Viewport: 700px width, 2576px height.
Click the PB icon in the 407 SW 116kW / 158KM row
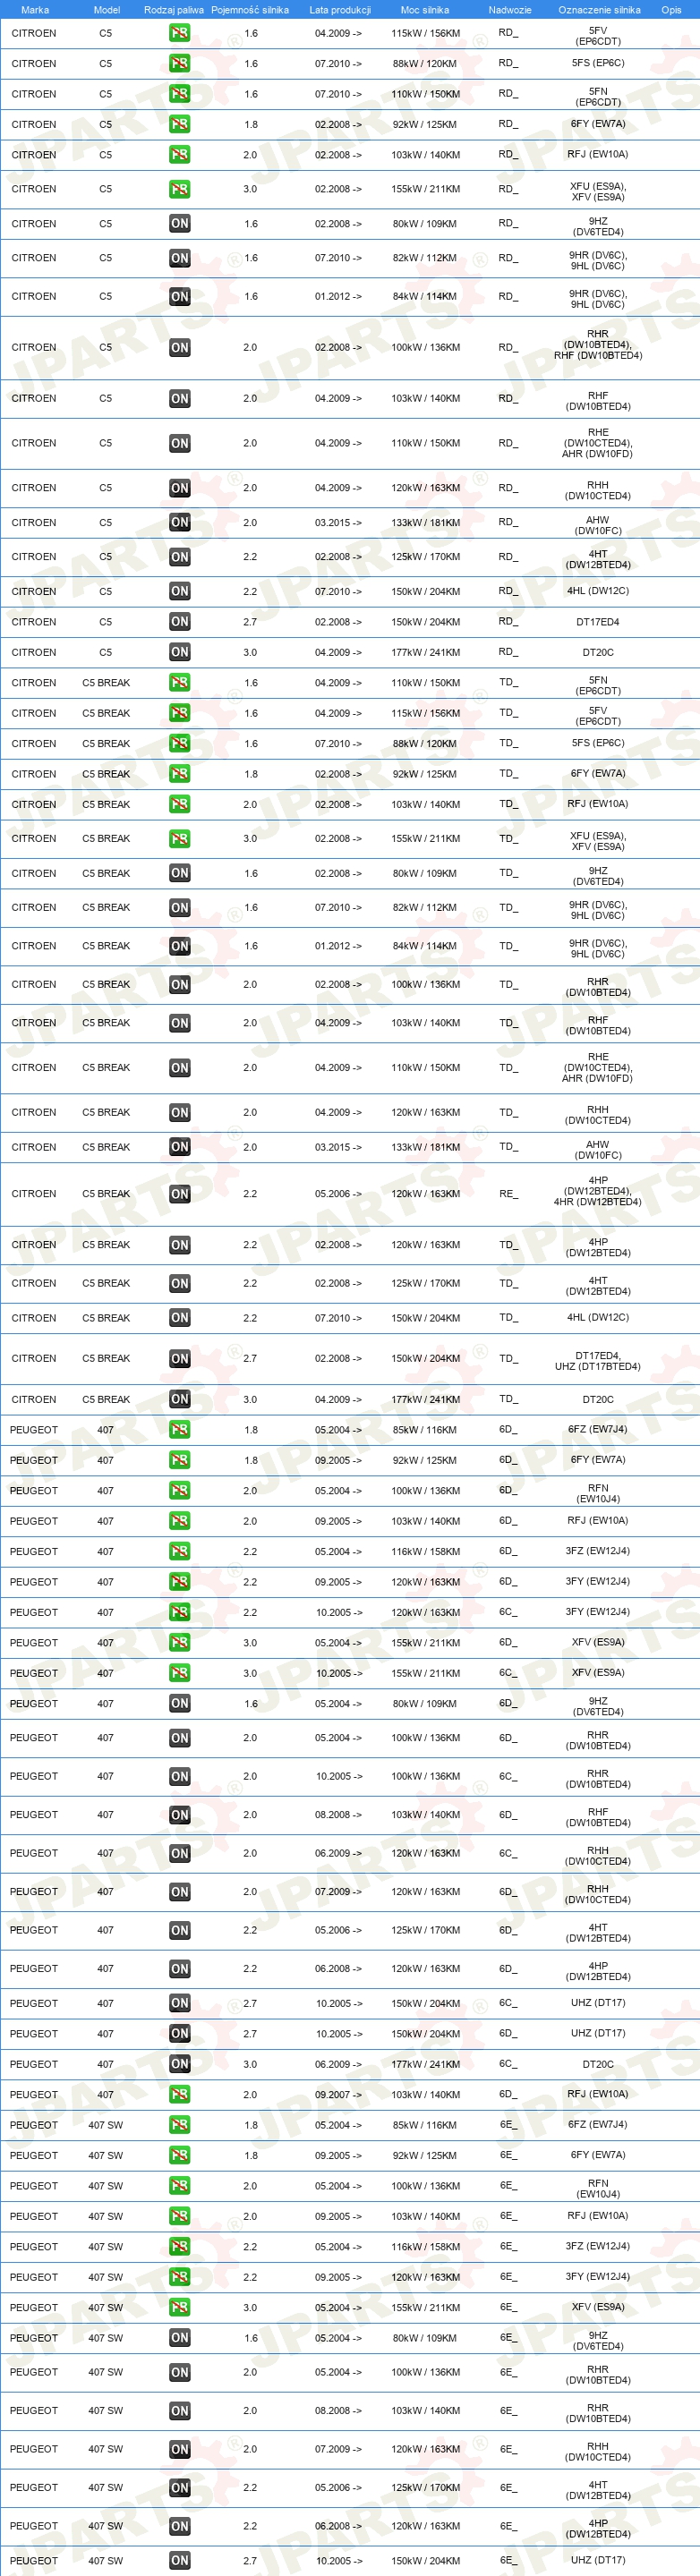[x=179, y=2247]
